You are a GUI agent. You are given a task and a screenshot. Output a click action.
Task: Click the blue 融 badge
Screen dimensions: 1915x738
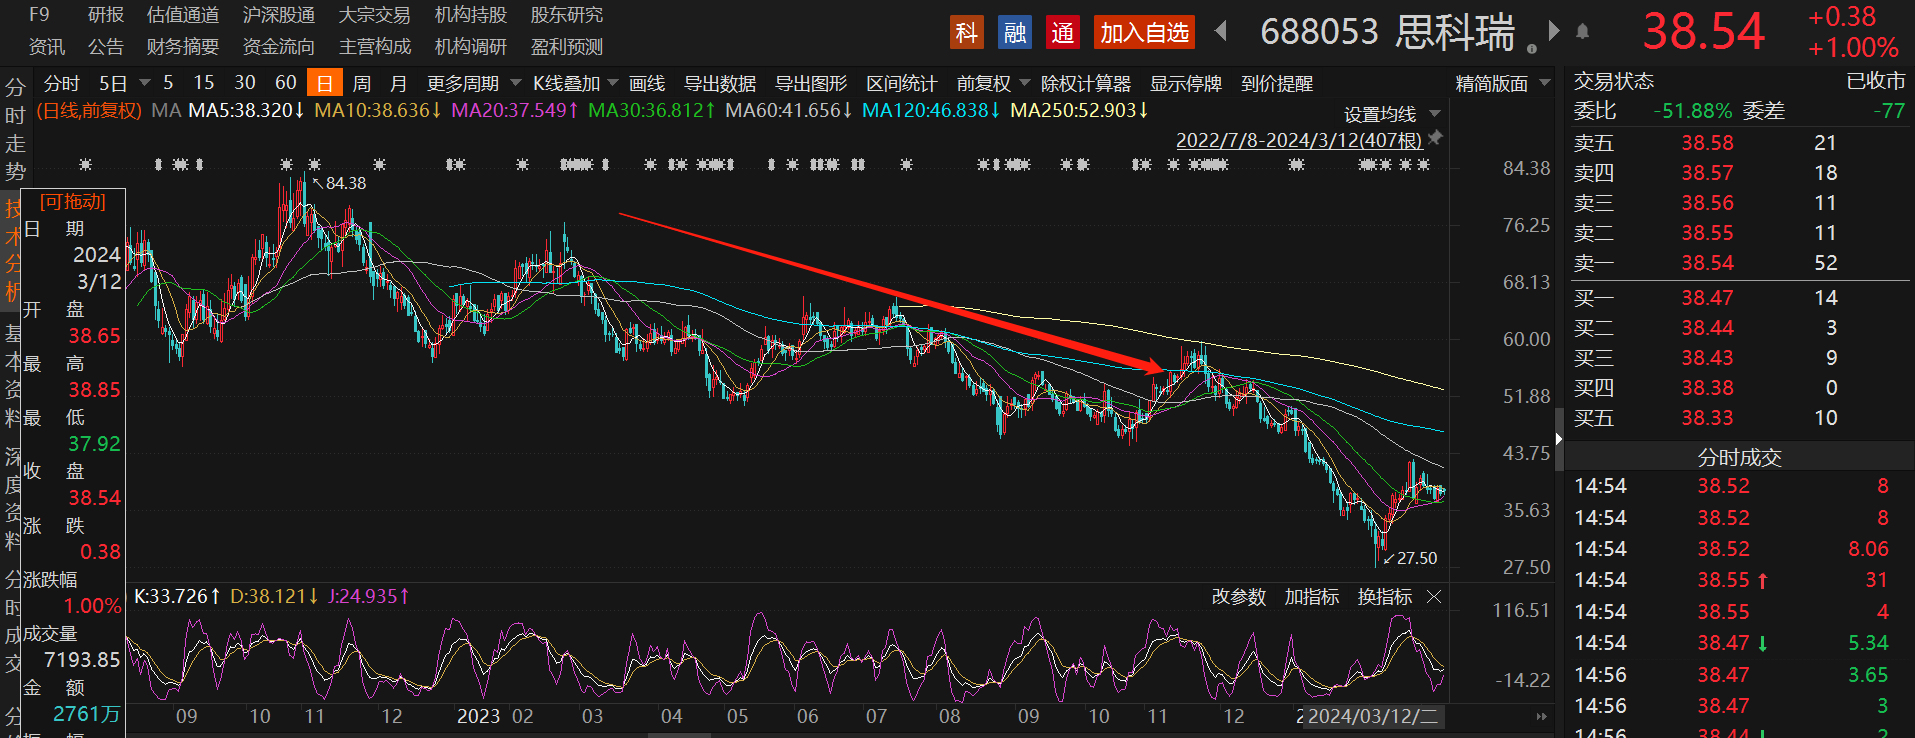click(1015, 33)
